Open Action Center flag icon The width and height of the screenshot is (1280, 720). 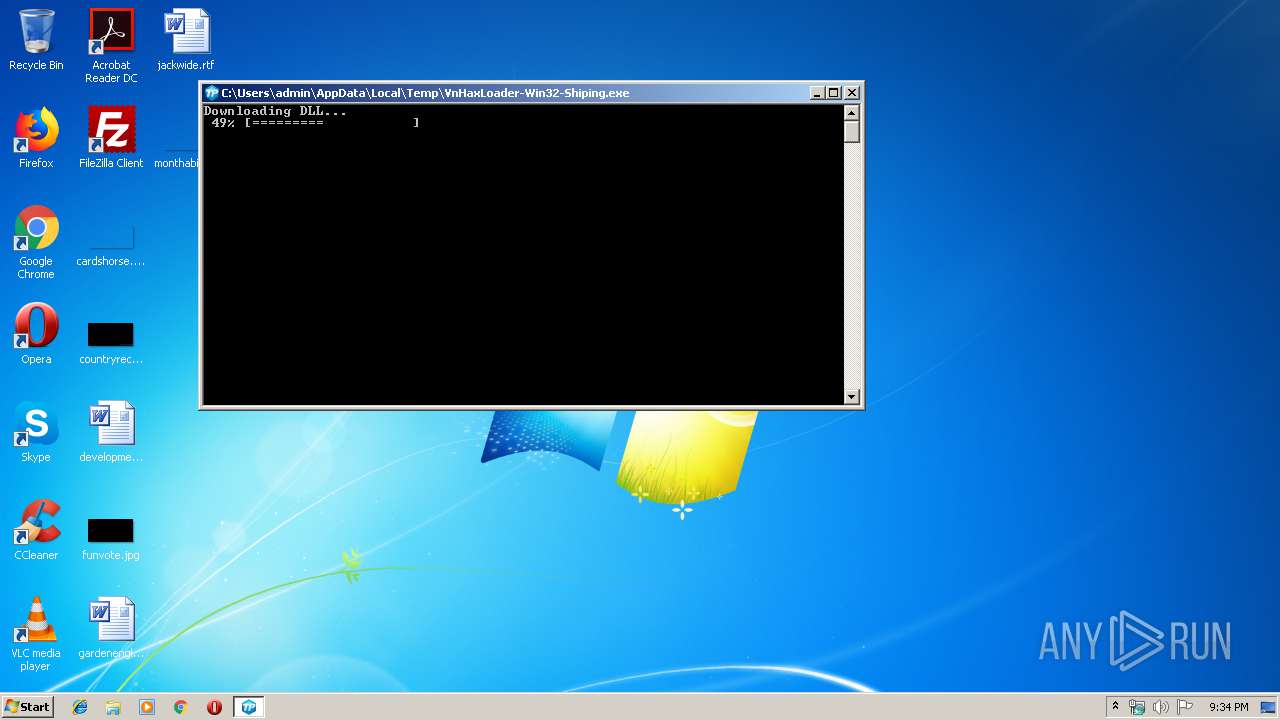[1185, 707]
